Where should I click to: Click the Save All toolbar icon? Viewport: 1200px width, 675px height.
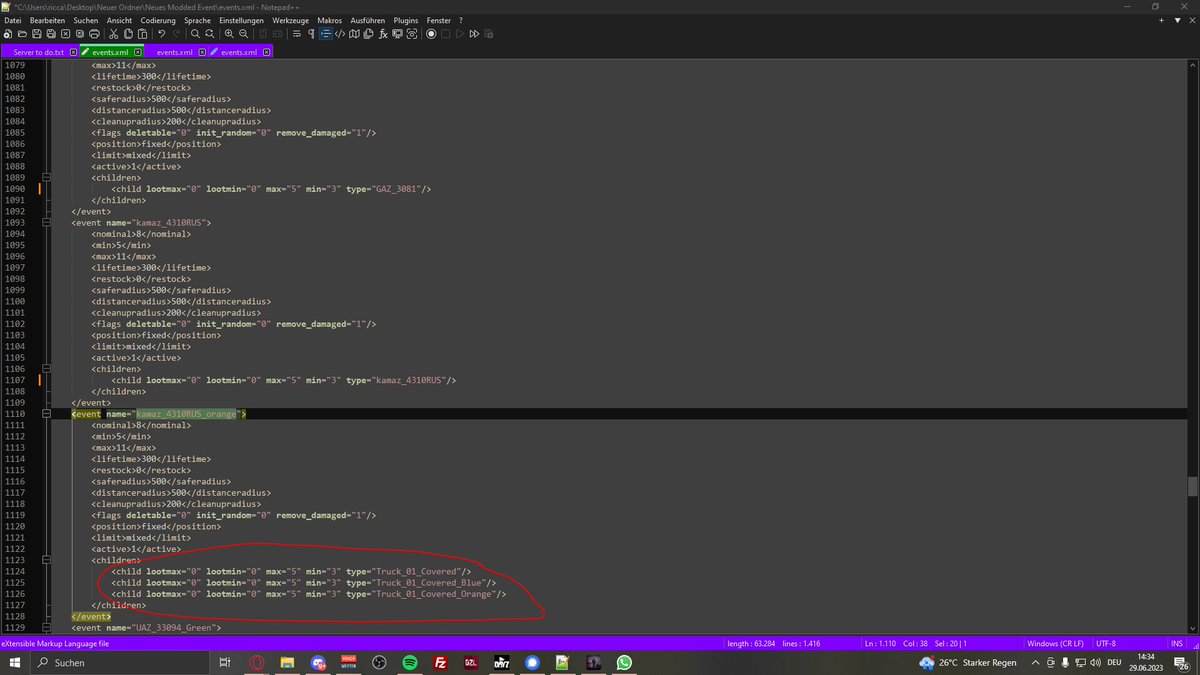pyautogui.click(x=51, y=34)
